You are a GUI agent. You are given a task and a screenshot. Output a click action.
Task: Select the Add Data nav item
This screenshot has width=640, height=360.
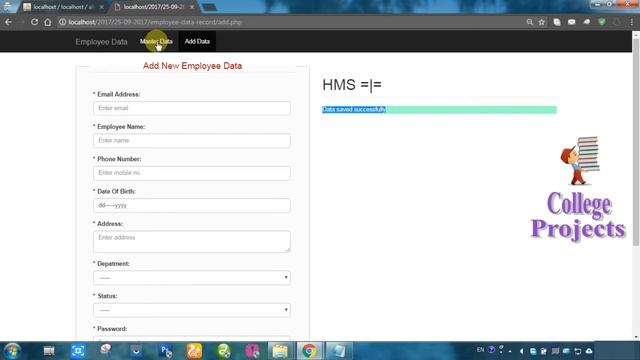tap(197, 41)
